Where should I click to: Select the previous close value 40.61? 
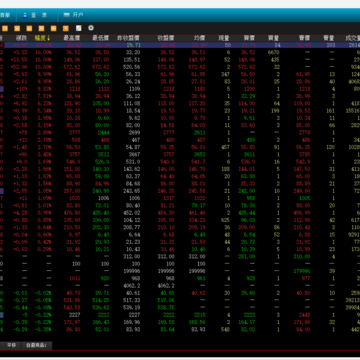point(134,293)
